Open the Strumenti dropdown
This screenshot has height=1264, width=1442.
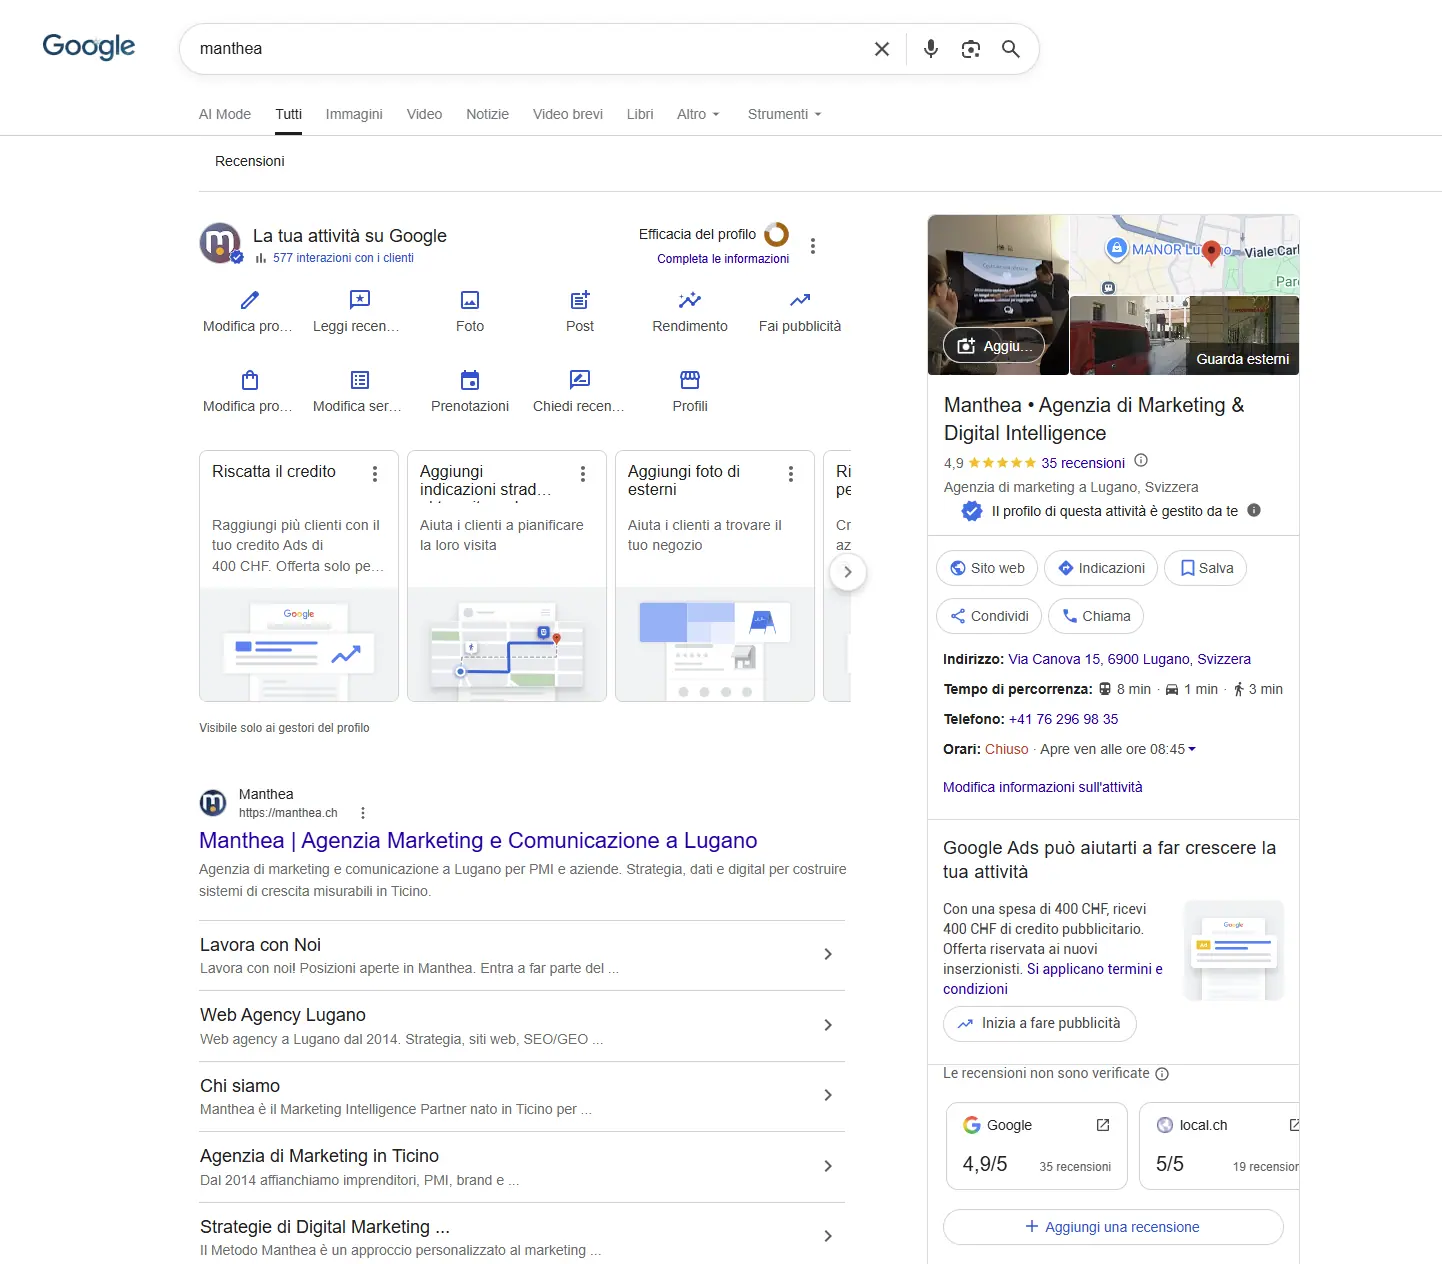[785, 114]
